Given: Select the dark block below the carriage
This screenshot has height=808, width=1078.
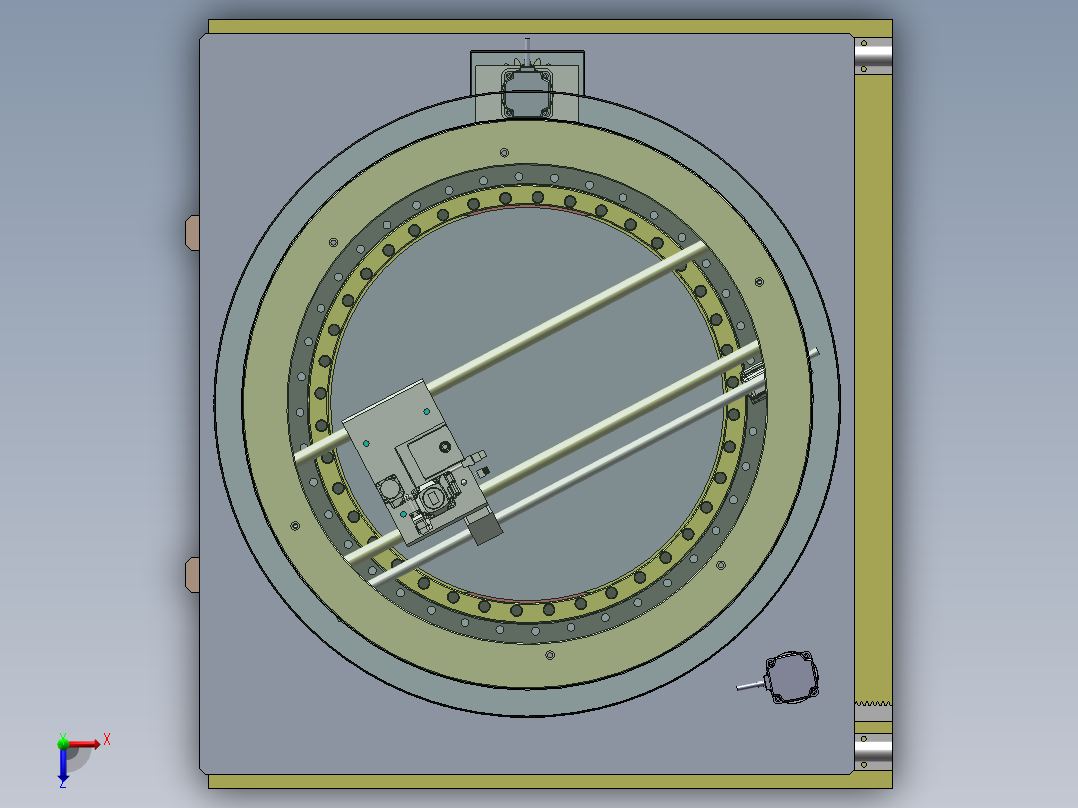Looking at the screenshot, I should pyautogui.click(x=485, y=529).
